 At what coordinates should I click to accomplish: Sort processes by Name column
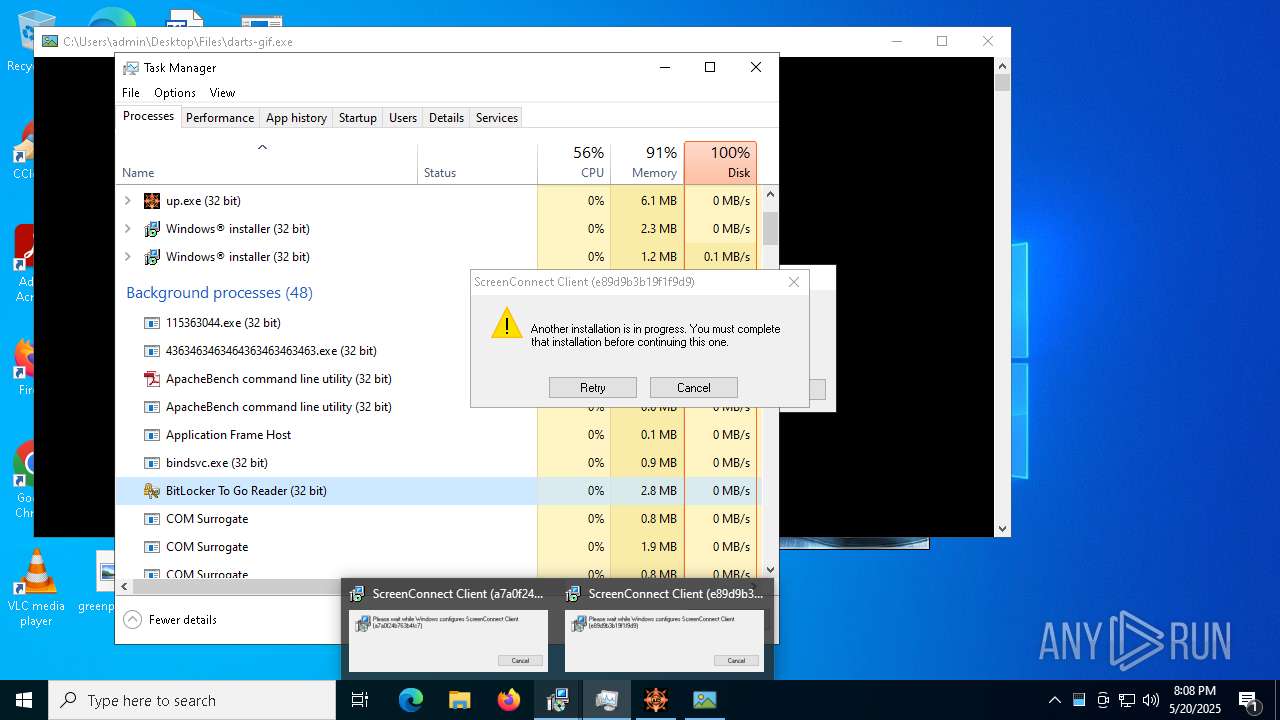[x=266, y=164]
